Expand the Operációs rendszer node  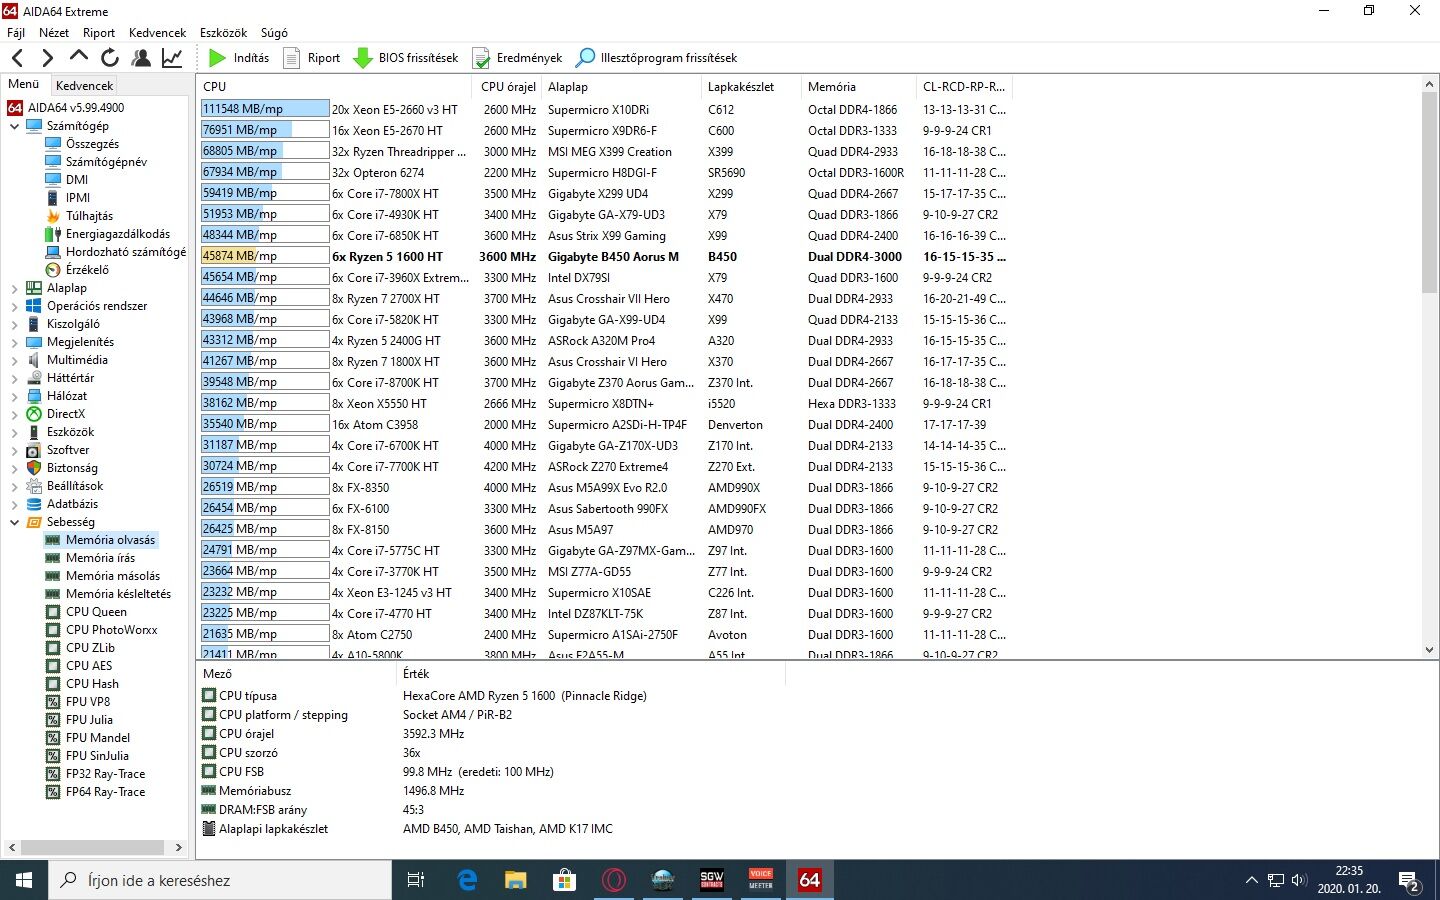[x=14, y=306]
